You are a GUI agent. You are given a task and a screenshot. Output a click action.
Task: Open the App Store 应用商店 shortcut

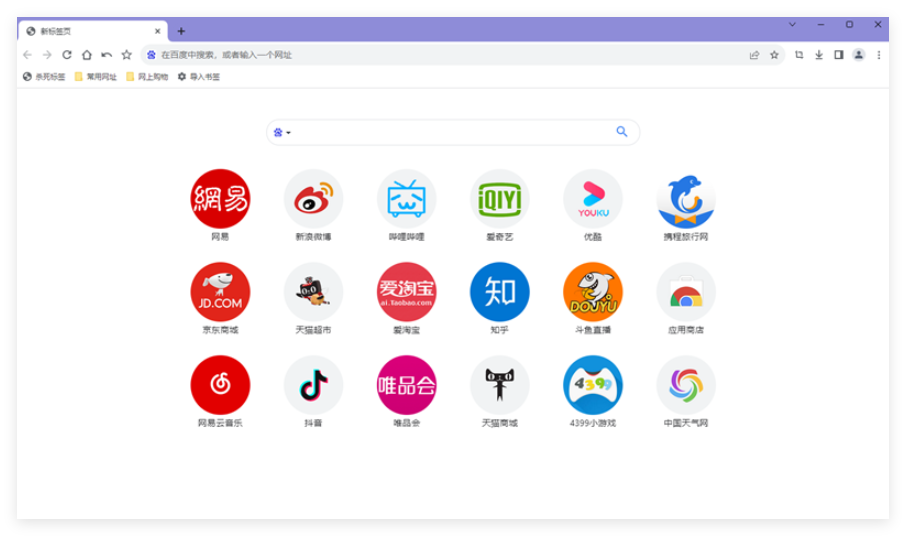[686, 292]
